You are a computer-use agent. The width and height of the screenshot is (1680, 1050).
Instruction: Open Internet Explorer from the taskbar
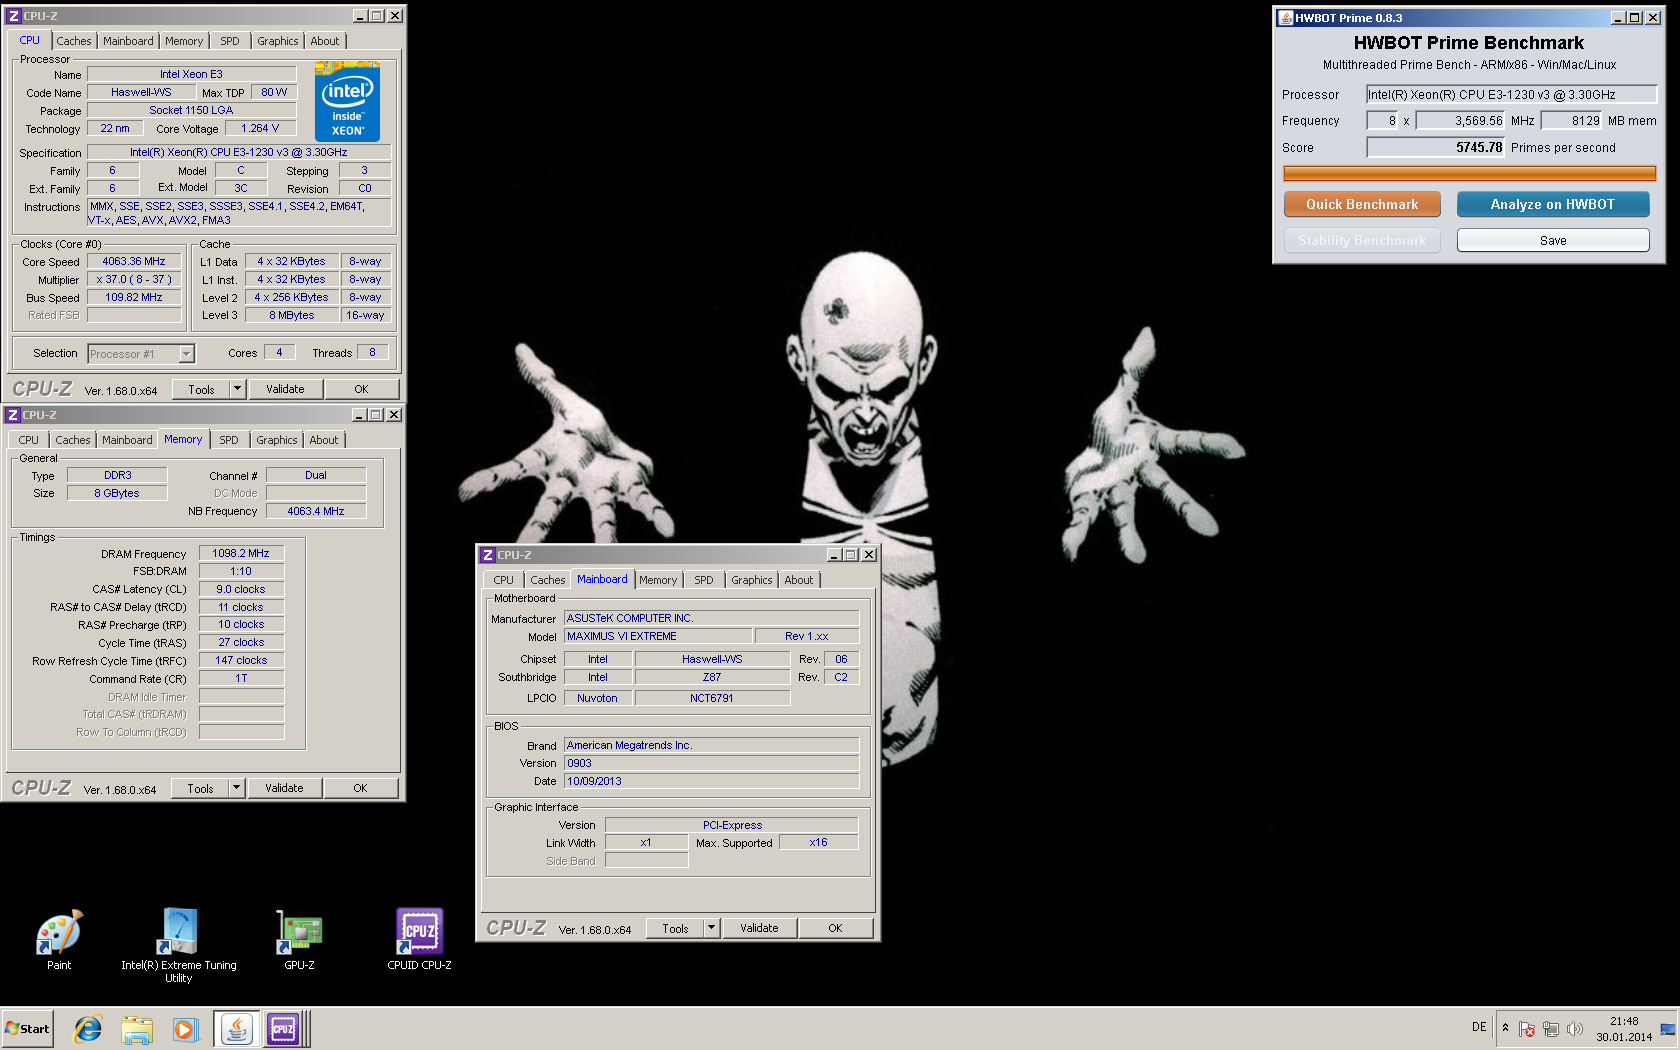pyautogui.click(x=88, y=1029)
